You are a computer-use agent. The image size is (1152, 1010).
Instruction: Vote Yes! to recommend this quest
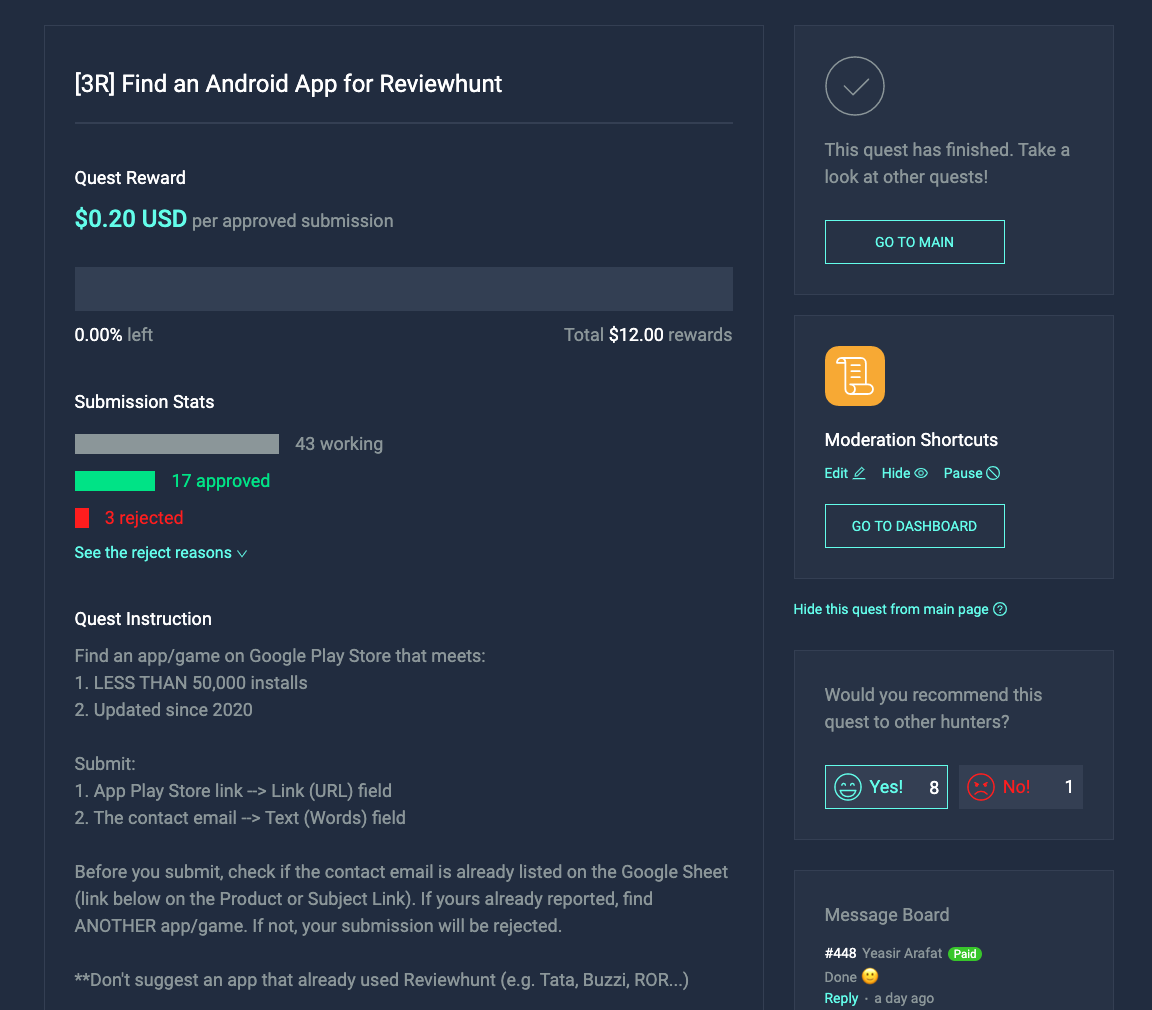tap(886, 787)
